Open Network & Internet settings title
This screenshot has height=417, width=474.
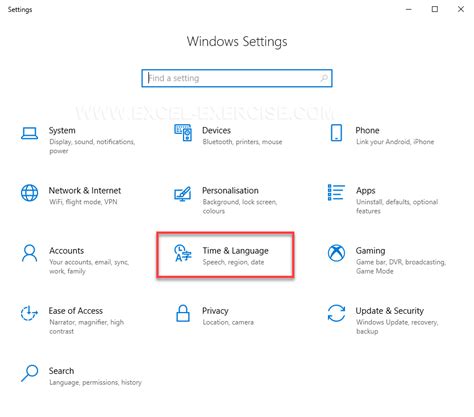click(85, 191)
